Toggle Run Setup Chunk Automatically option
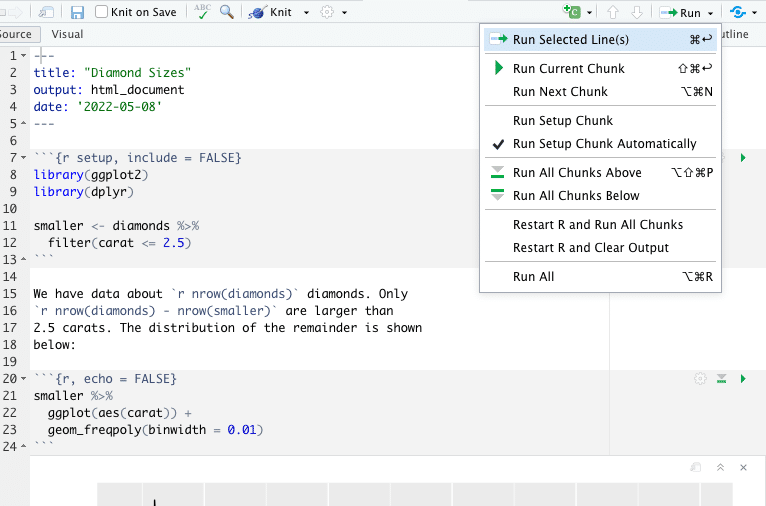766x506 pixels. tap(600, 144)
